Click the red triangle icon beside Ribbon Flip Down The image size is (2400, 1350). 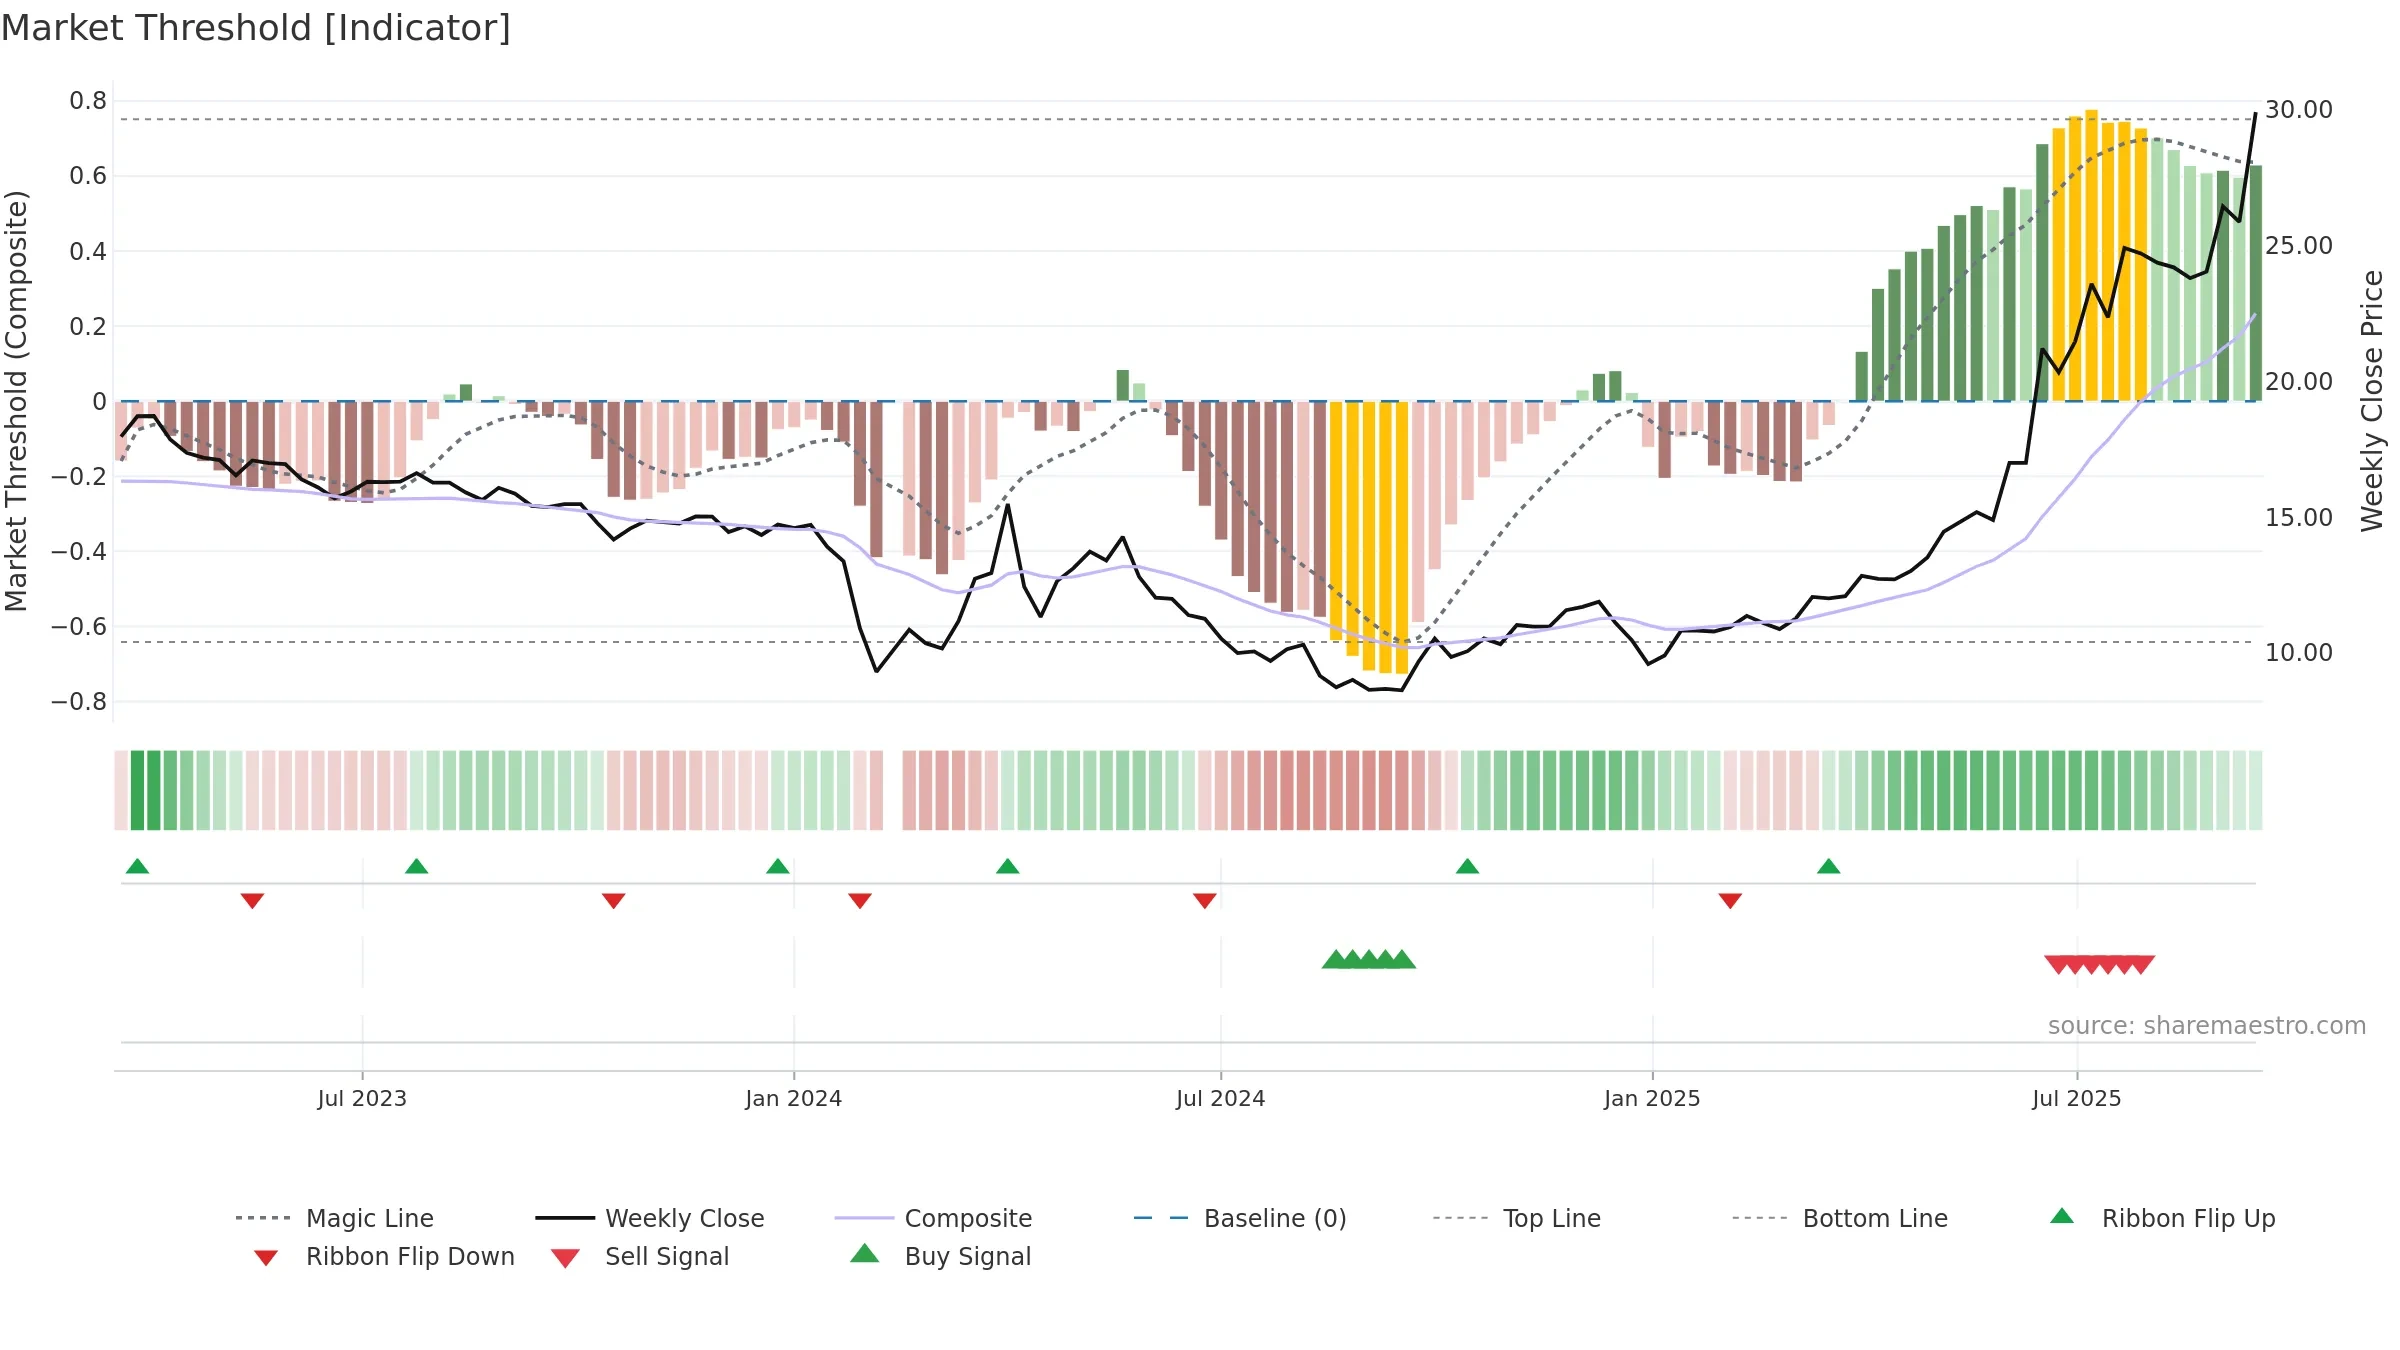point(266,1258)
